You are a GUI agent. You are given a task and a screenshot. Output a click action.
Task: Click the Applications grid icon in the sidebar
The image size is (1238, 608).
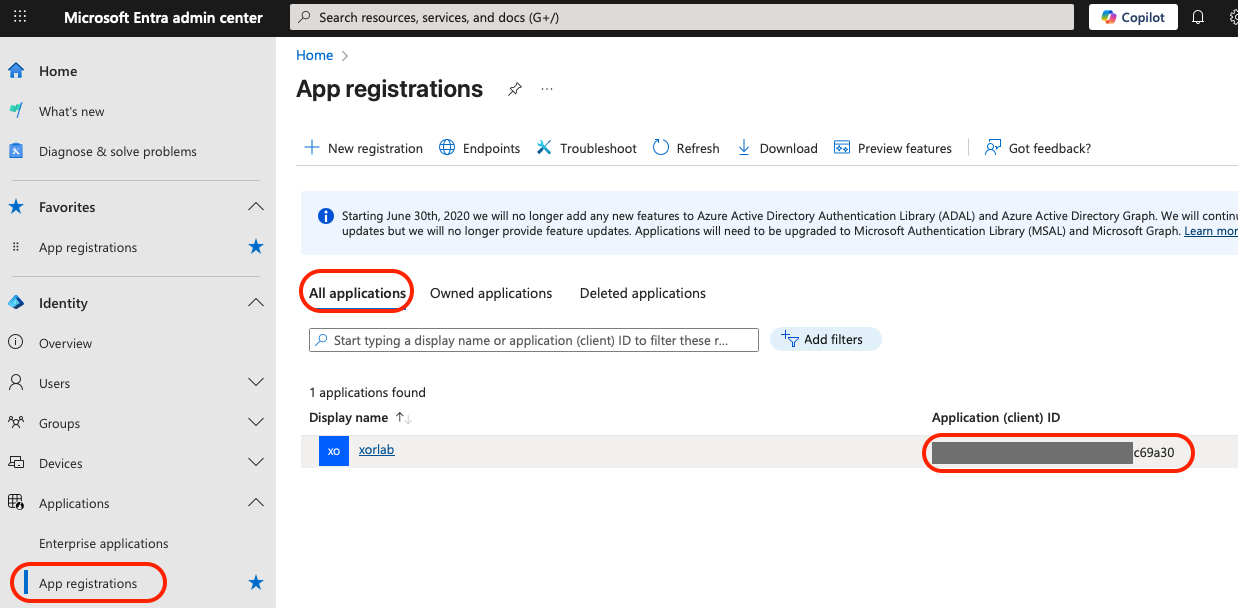16,503
